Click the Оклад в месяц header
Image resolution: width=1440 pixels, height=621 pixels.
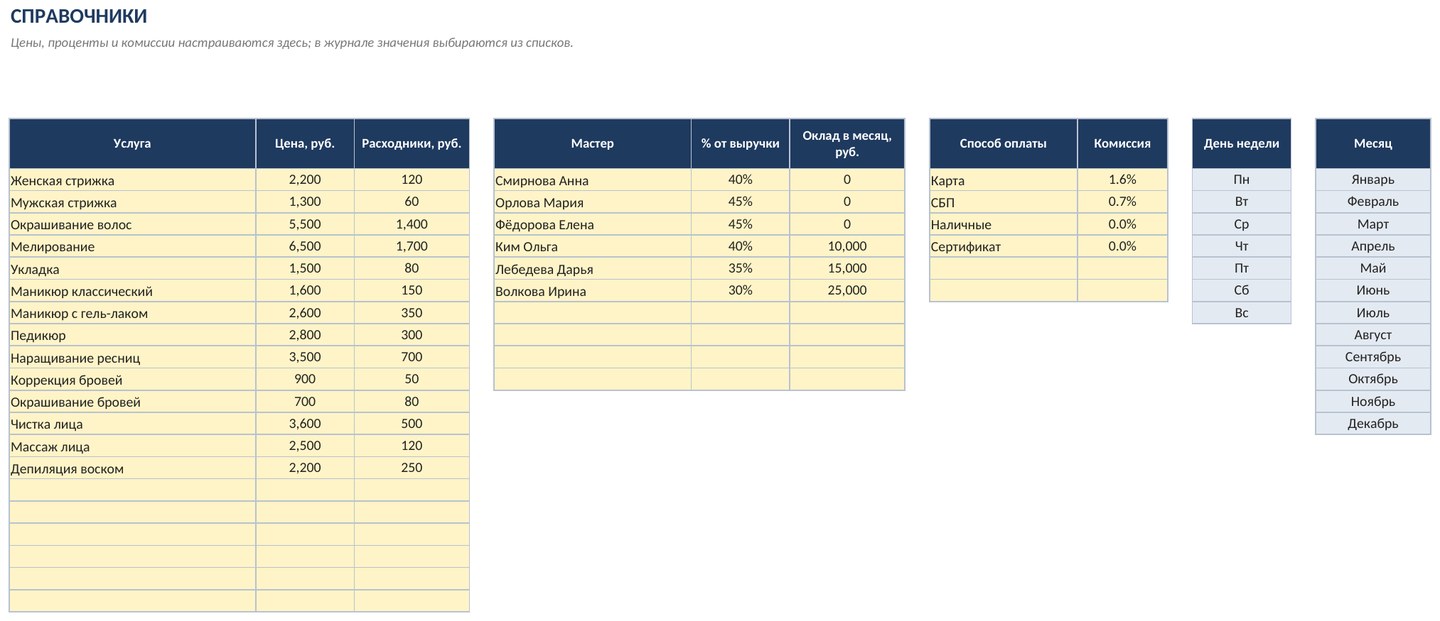pos(847,144)
